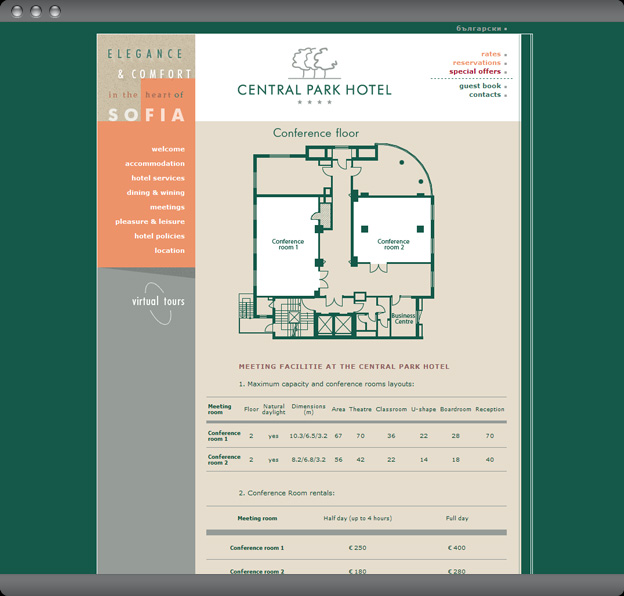This screenshot has width=624, height=596.
Task: Open contacts page
Action: 485,95
